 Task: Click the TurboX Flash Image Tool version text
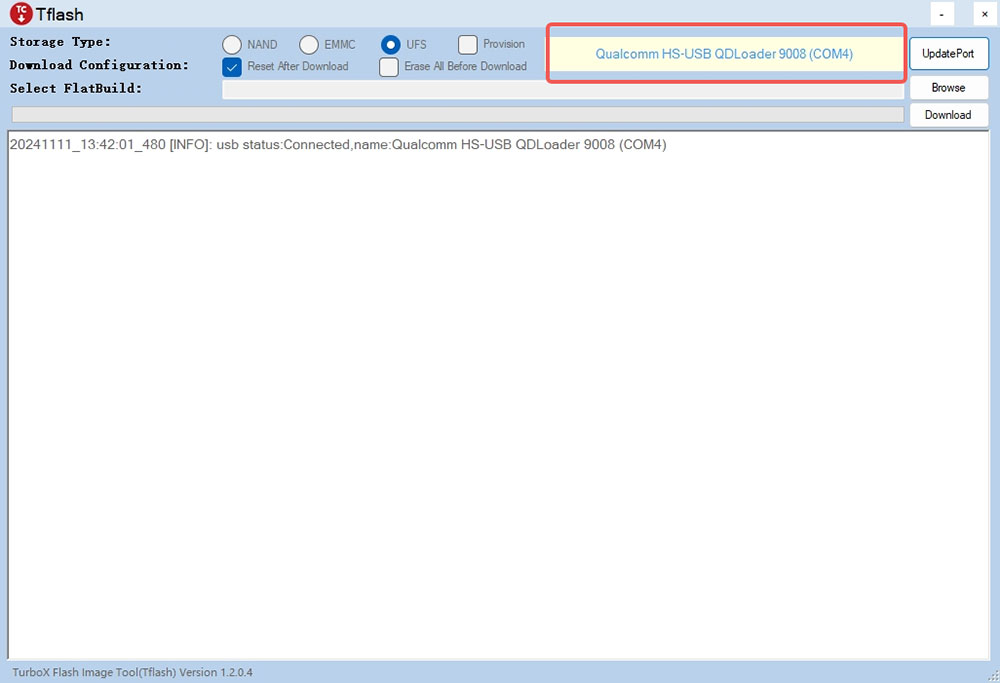(133, 672)
